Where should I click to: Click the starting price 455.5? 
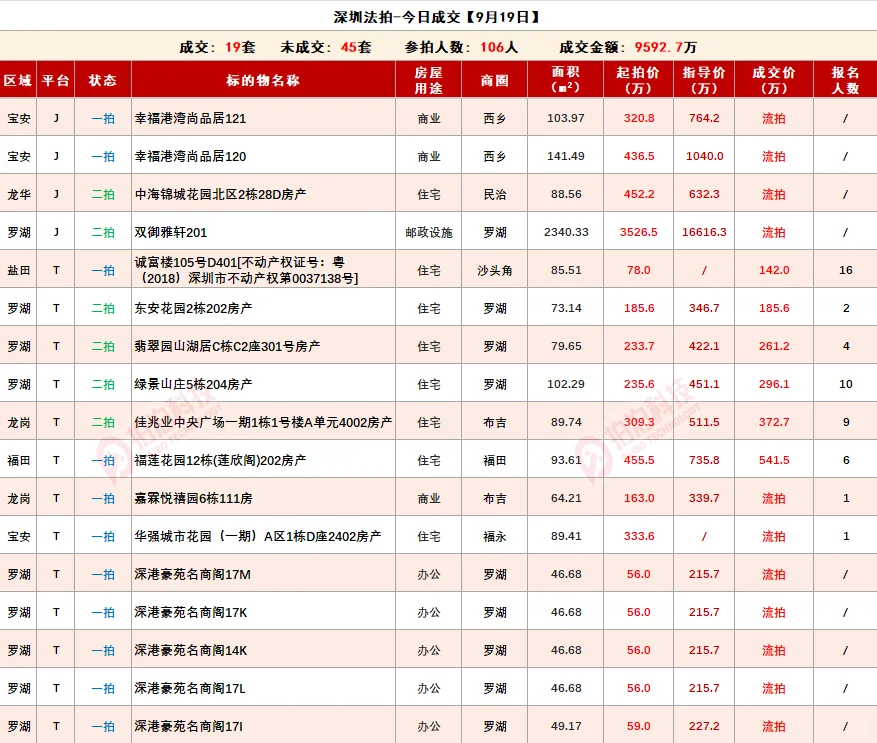tap(639, 460)
